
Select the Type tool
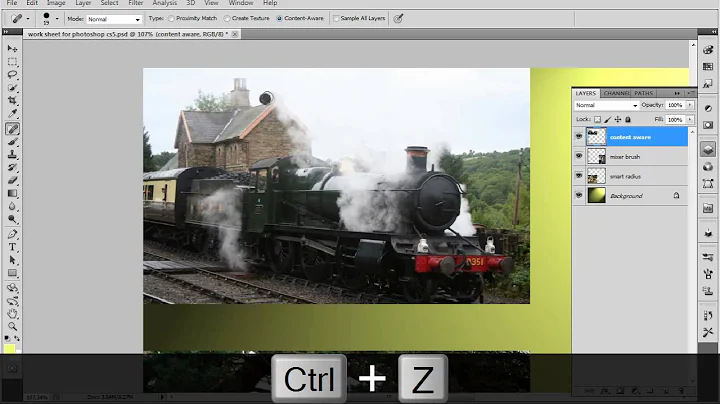pyautogui.click(x=12, y=247)
